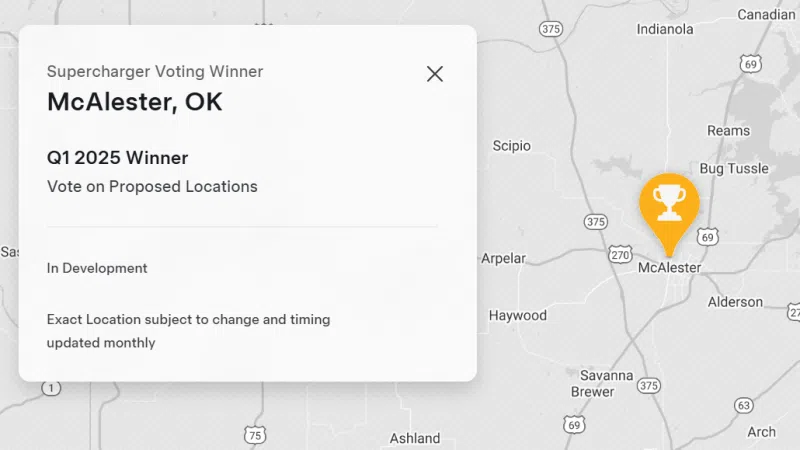Select the Scipio town label
This screenshot has width=800, height=450.
click(511, 146)
